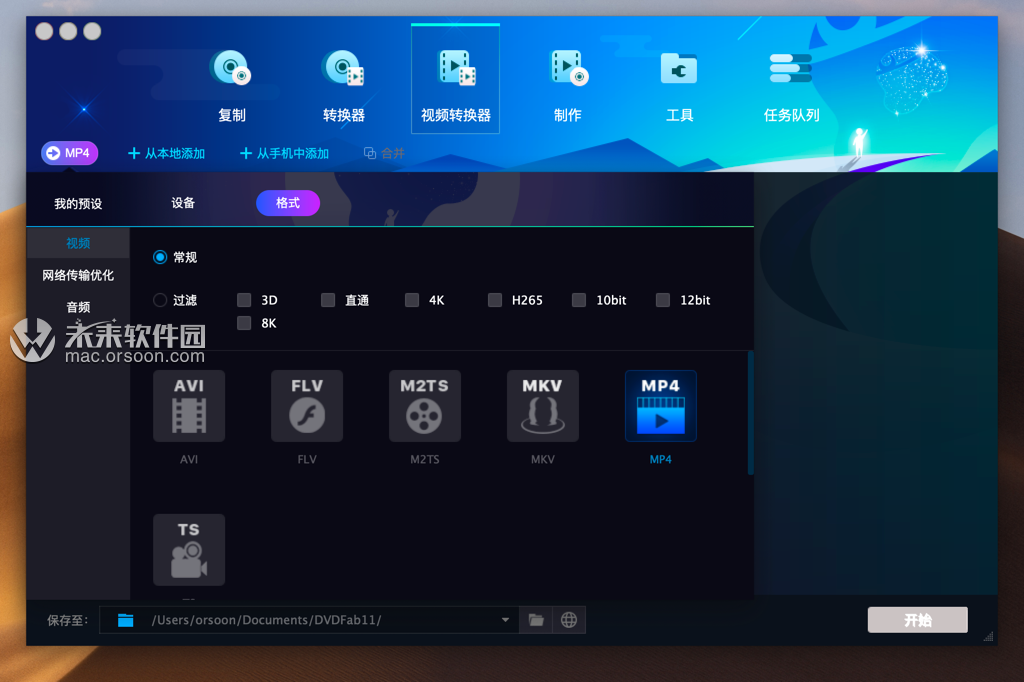Click the globe icon next to save path
Screen dimensions: 1024x682
(569, 620)
